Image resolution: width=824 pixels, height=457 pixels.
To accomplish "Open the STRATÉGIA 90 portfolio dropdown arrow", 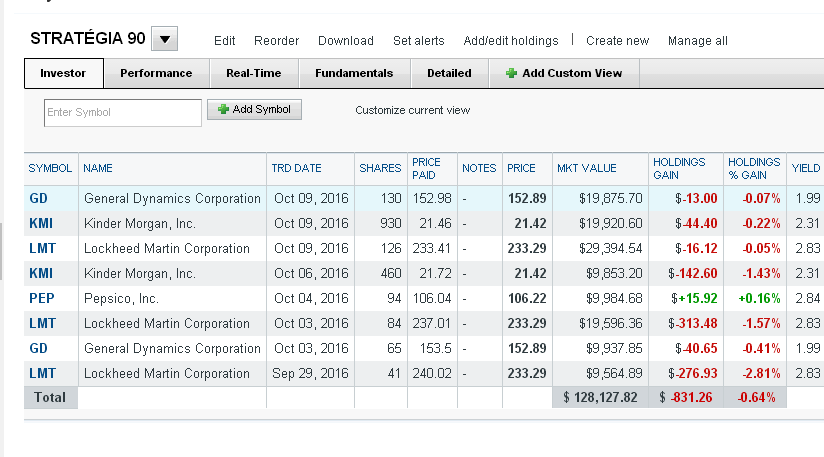I will coord(164,39).
